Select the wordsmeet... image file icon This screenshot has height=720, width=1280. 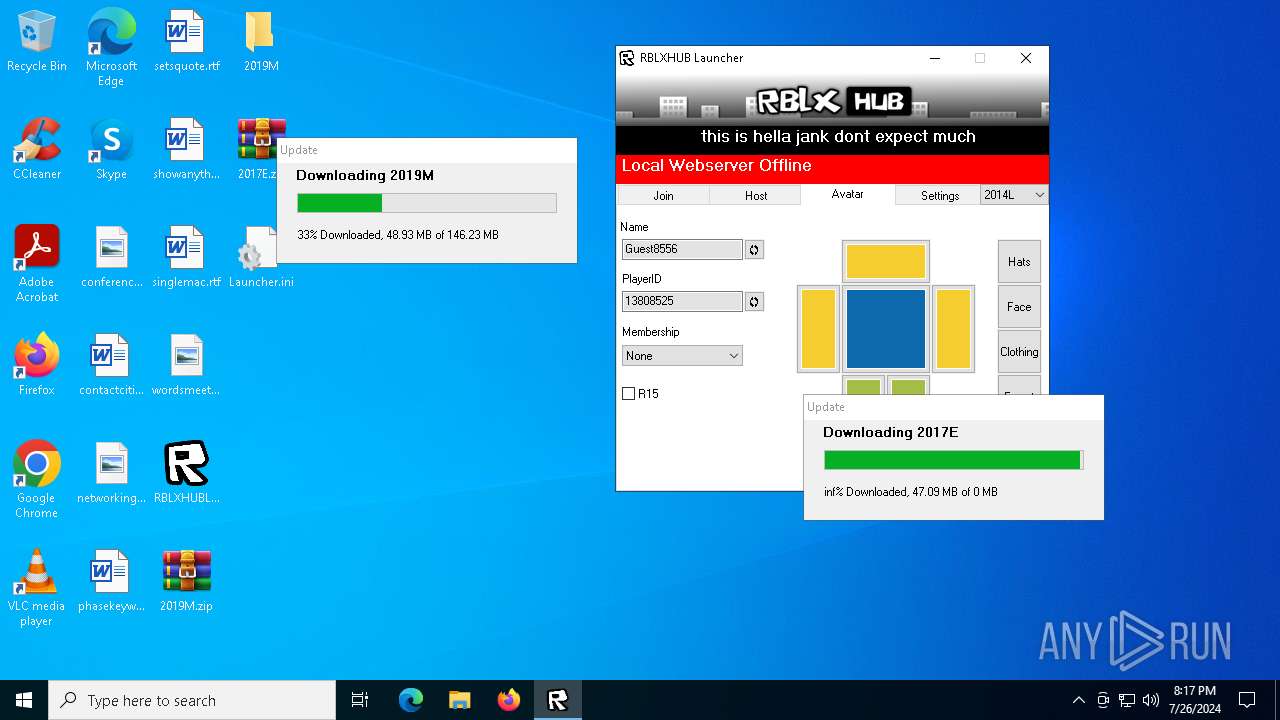click(187, 366)
